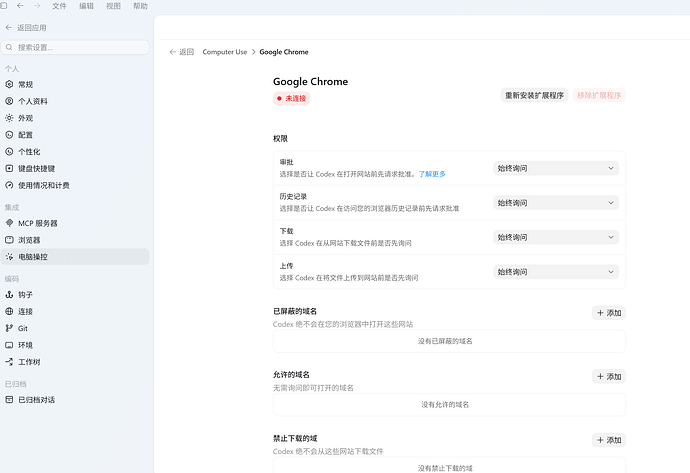Screen dimensions: 690x473
Task: Click the globe icon next to 连接
Action: pos(9,311)
